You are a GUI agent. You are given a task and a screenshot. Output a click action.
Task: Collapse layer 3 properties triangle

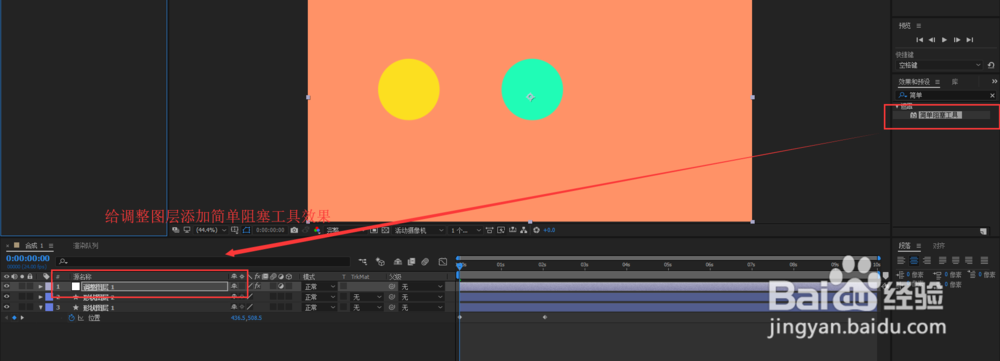pyautogui.click(x=41, y=307)
